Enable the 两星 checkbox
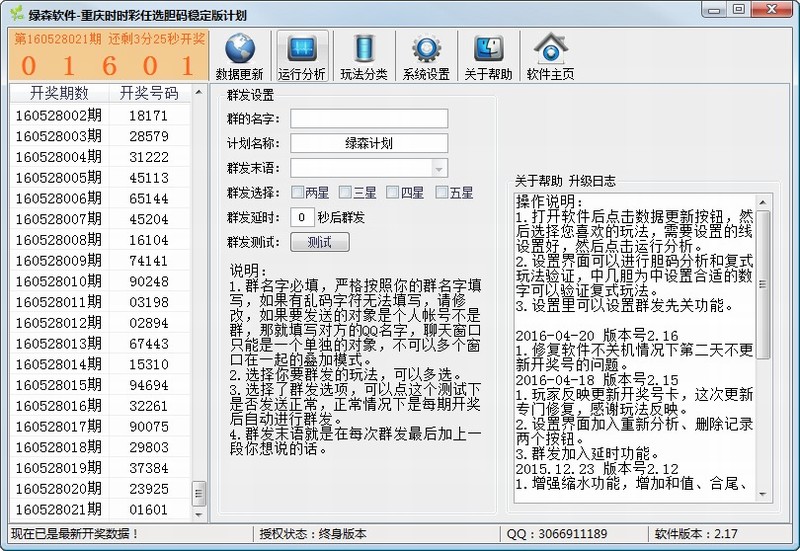800x551 pixels. click(x=298, y=192)
